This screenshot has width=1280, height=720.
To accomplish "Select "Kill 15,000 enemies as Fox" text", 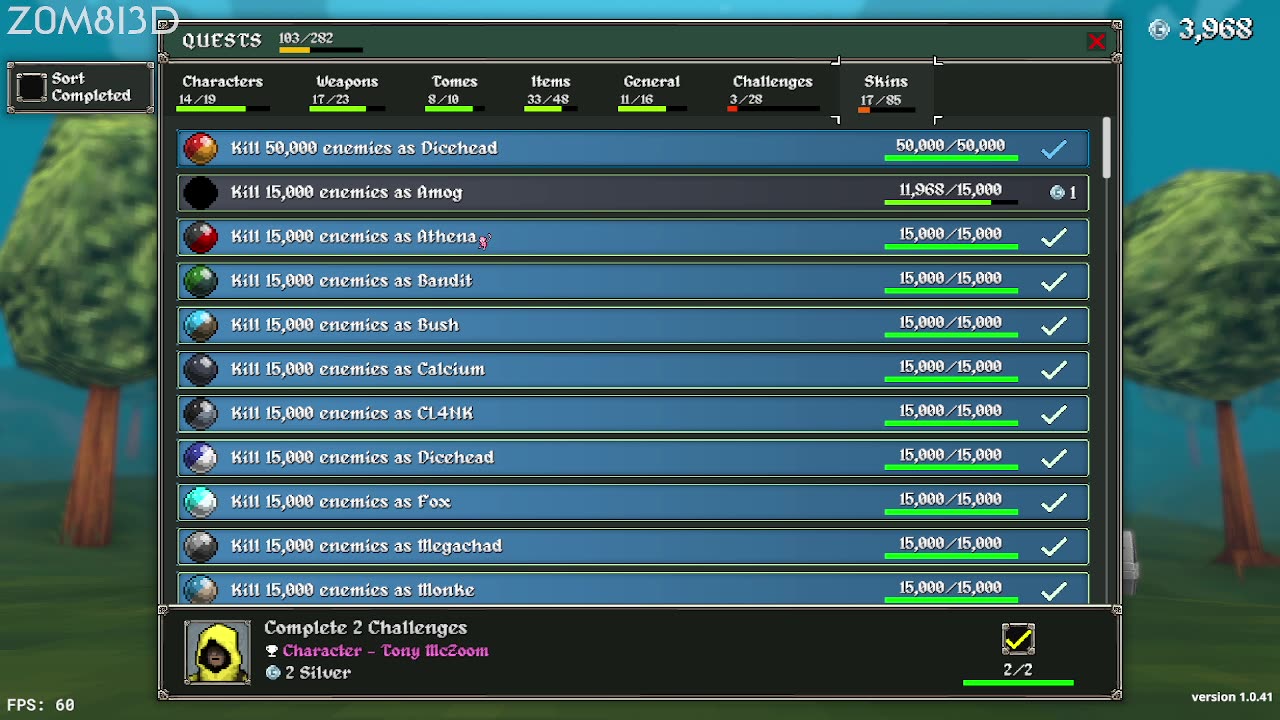I will (341, 501).
